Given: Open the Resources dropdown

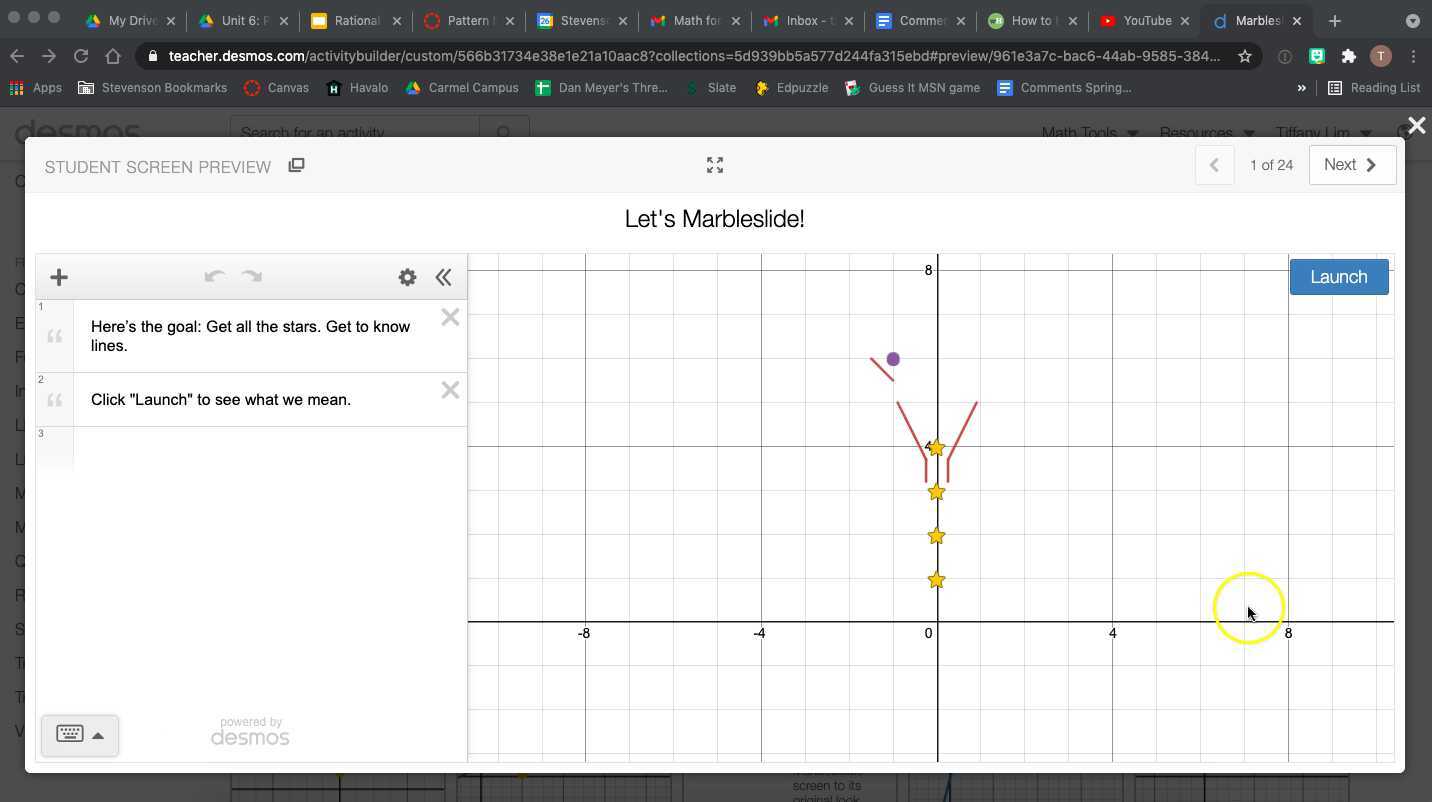Looking at the screenshot, I should coord(1198,132).
